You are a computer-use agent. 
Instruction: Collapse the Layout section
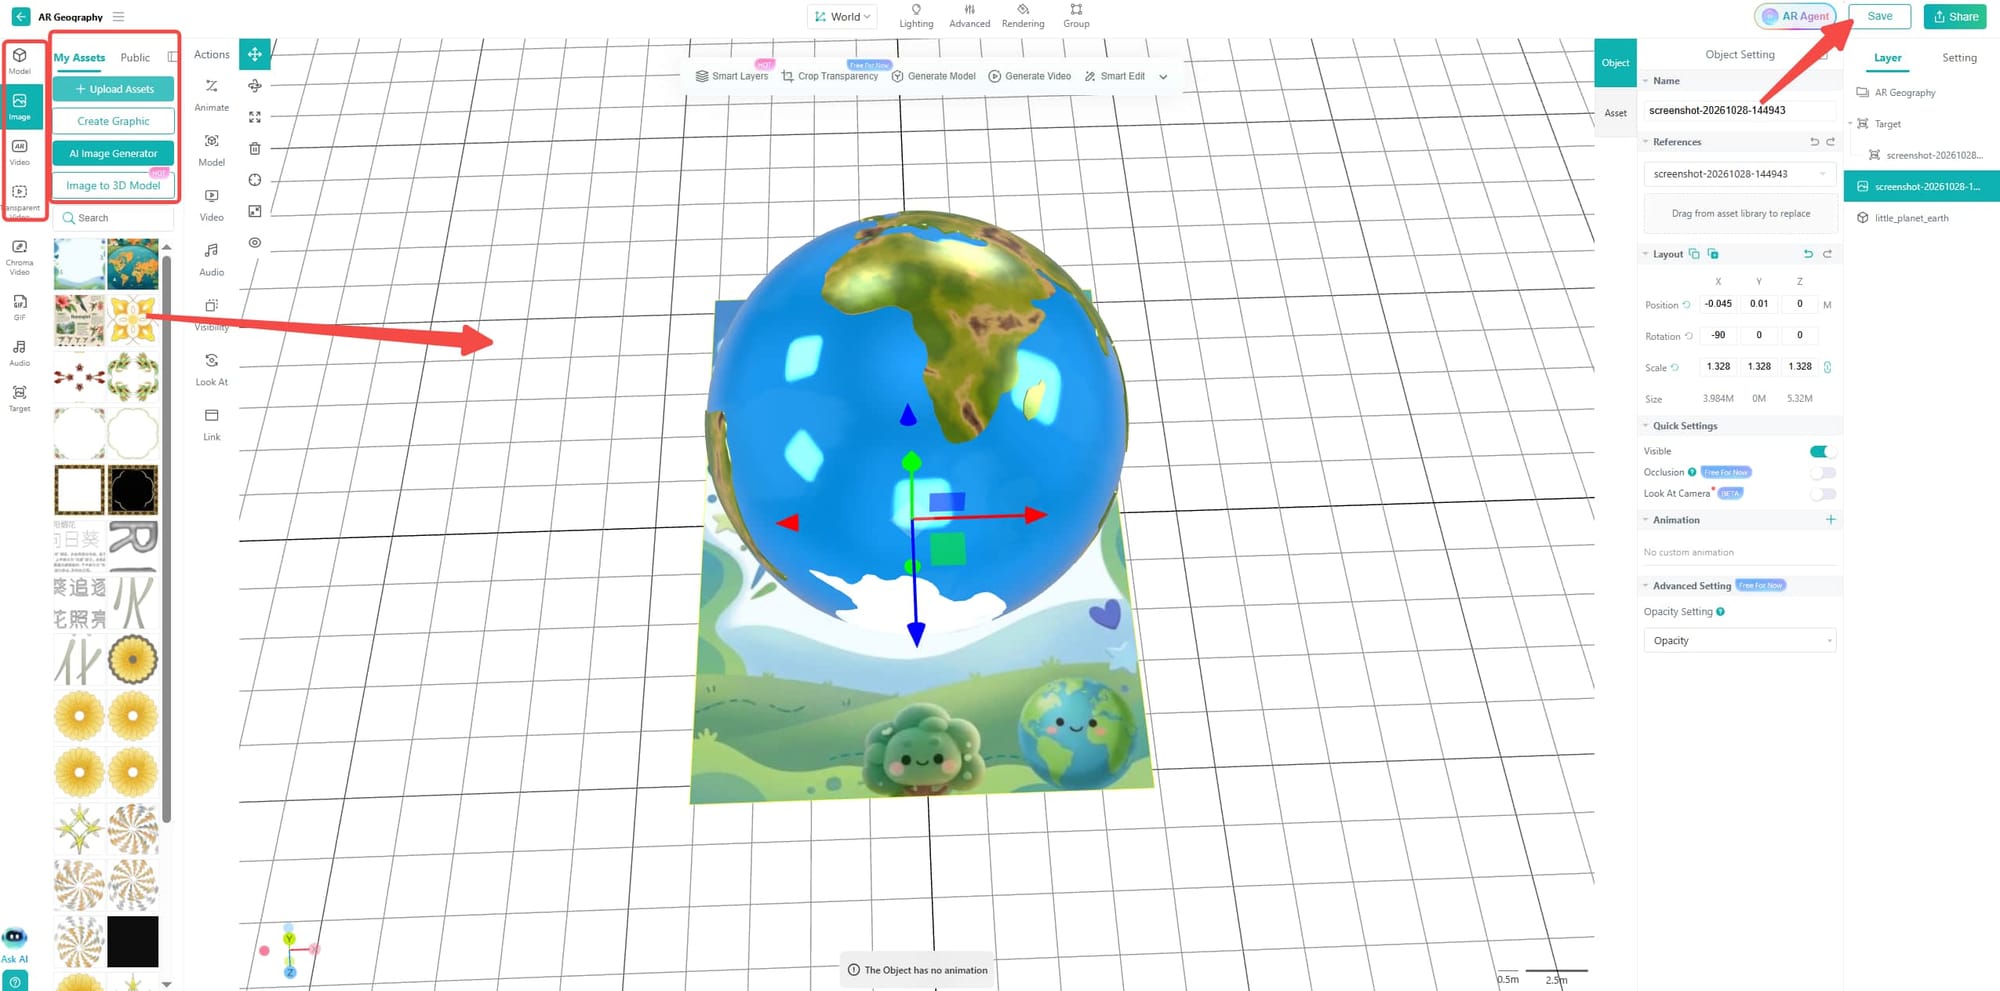coord(1645,254)
